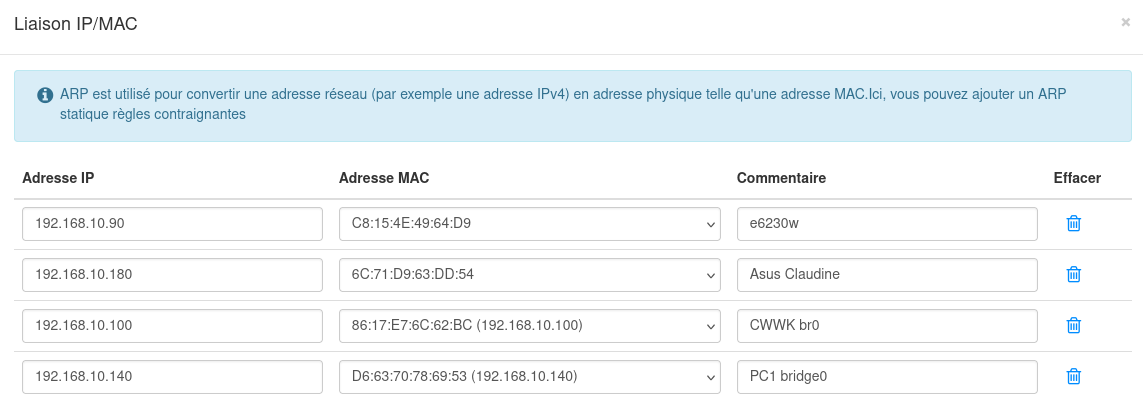Viewport: 1143px width, 404px height.
Task: Close the Liaison IP/MAC dialog
Action: point(1125,22)
